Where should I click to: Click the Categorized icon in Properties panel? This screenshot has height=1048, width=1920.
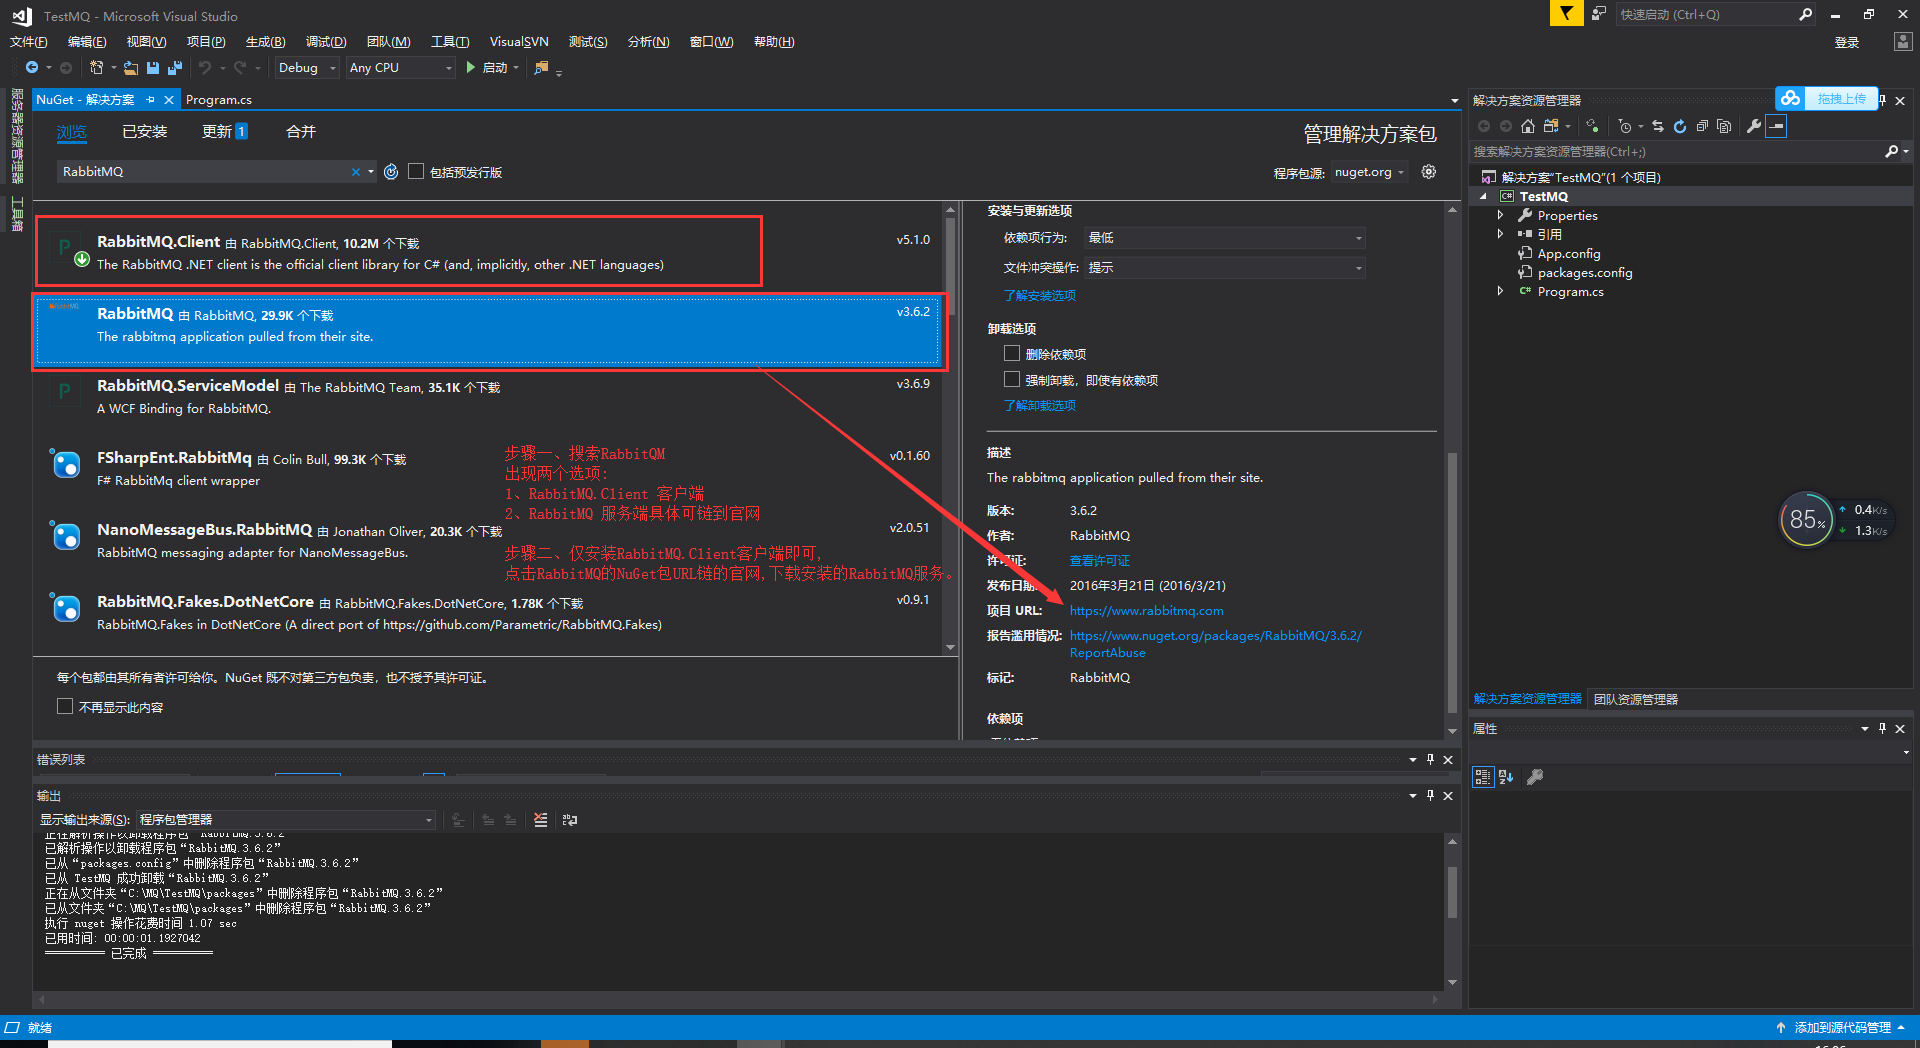click(1483, 777)
